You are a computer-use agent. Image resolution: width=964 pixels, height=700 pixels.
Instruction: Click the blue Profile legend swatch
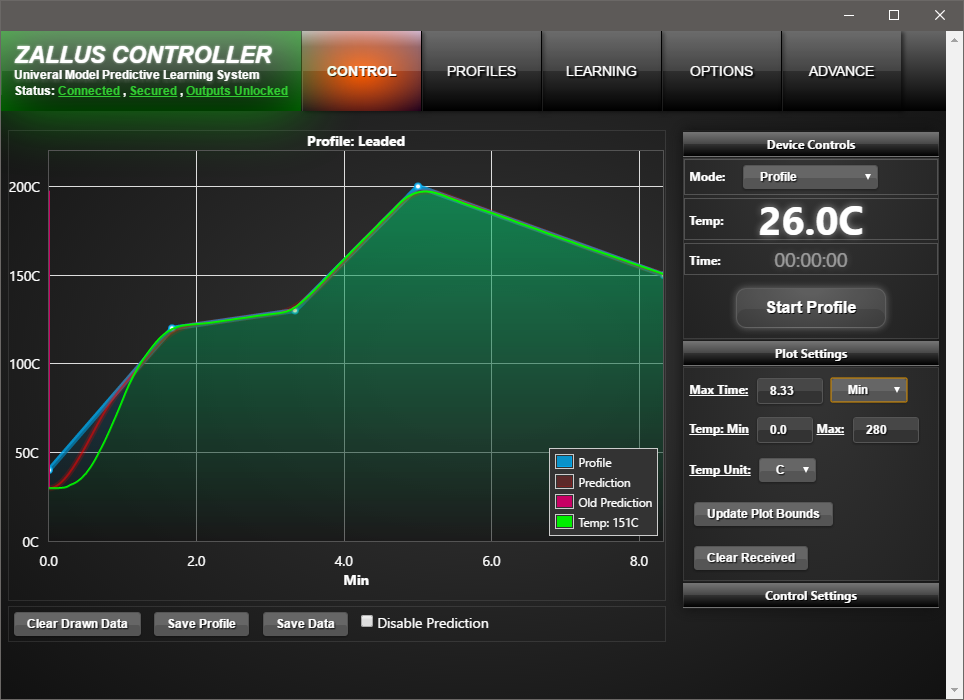(x=564, y=462)
